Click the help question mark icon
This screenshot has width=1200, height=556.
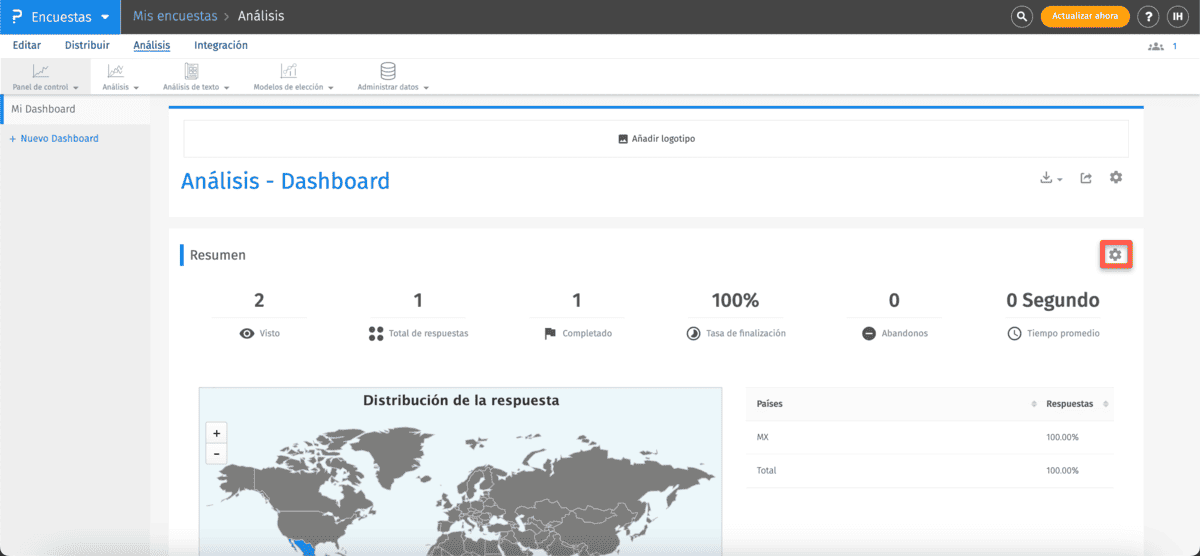pyautogui.click(x=1149, y=16)
